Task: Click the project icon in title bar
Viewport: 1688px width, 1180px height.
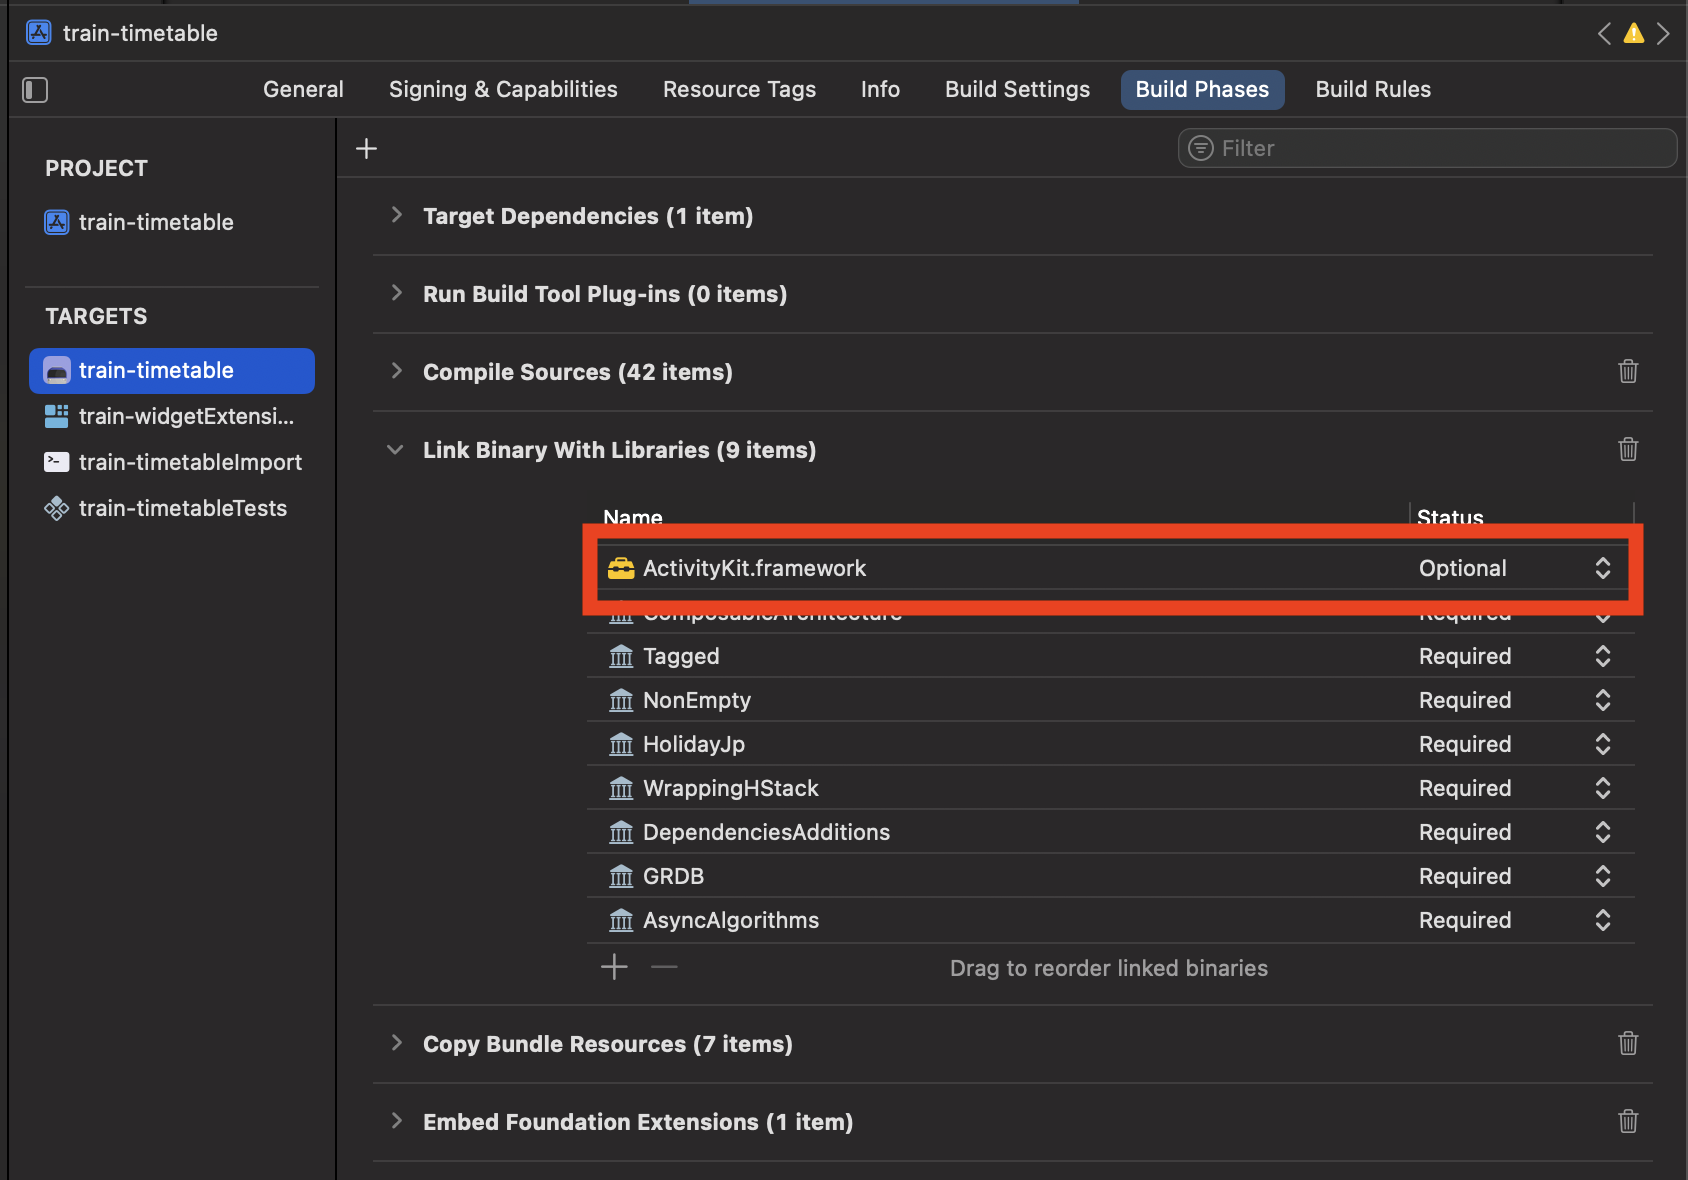Action: click(x=39, y=33)
